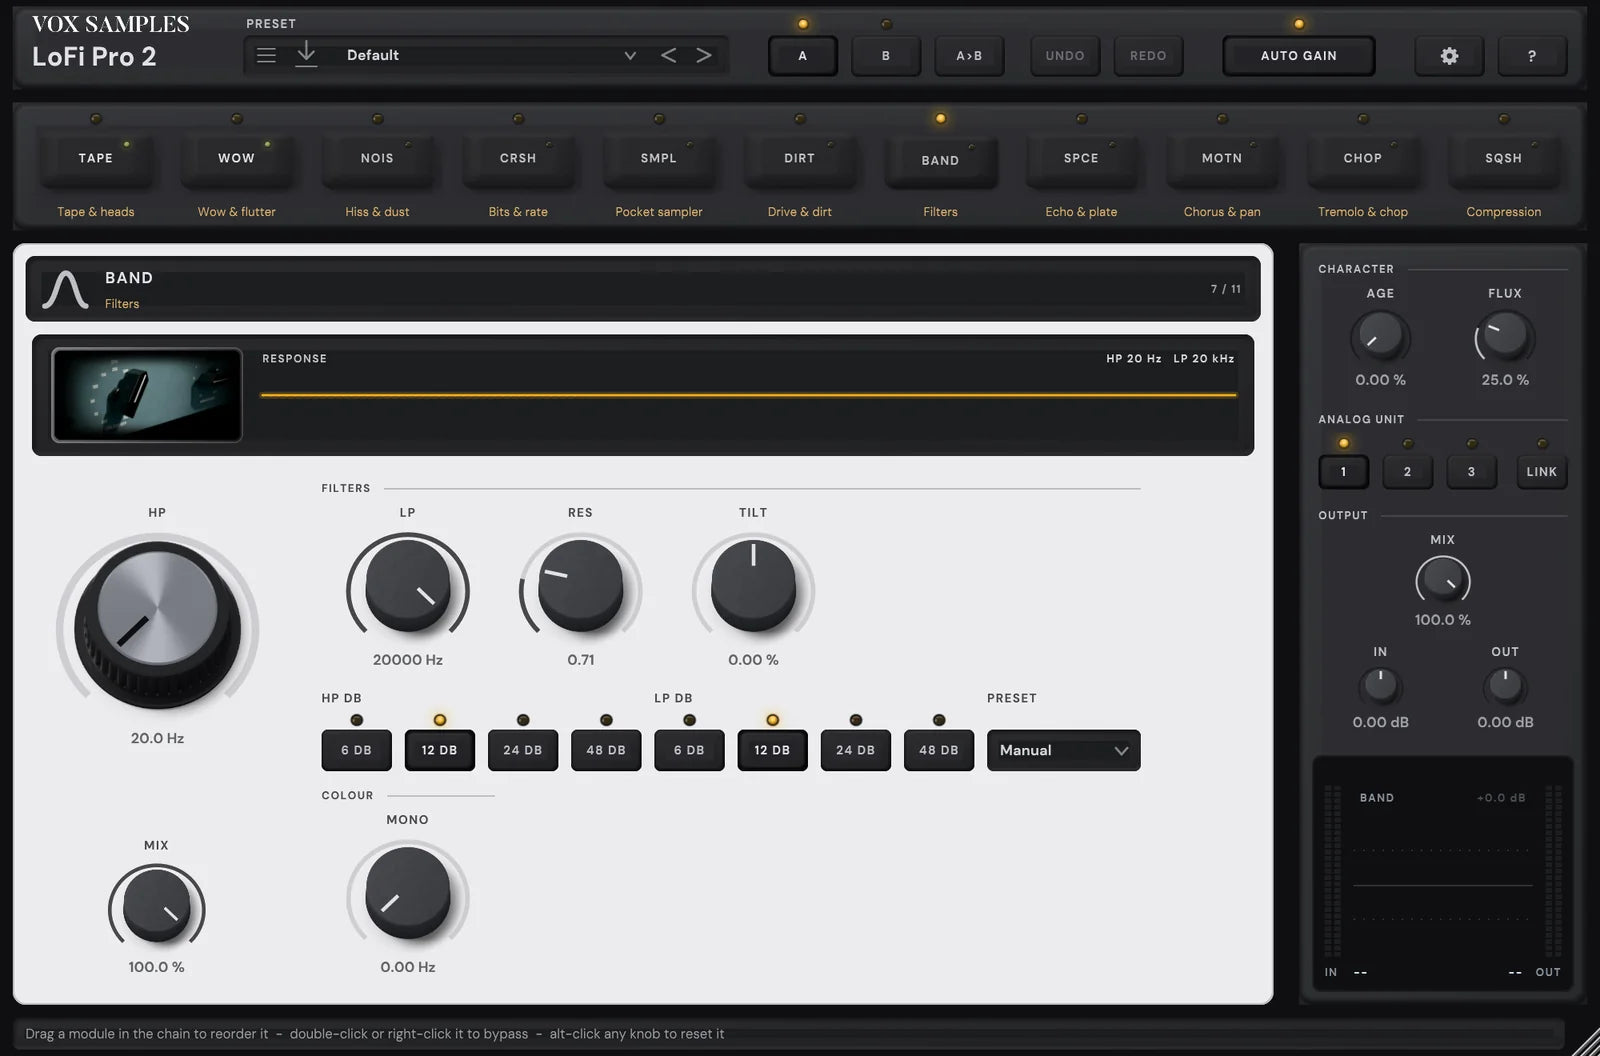Set HP slope to 24 DB
This screenshot has width=1600, height=1056.
523,750
